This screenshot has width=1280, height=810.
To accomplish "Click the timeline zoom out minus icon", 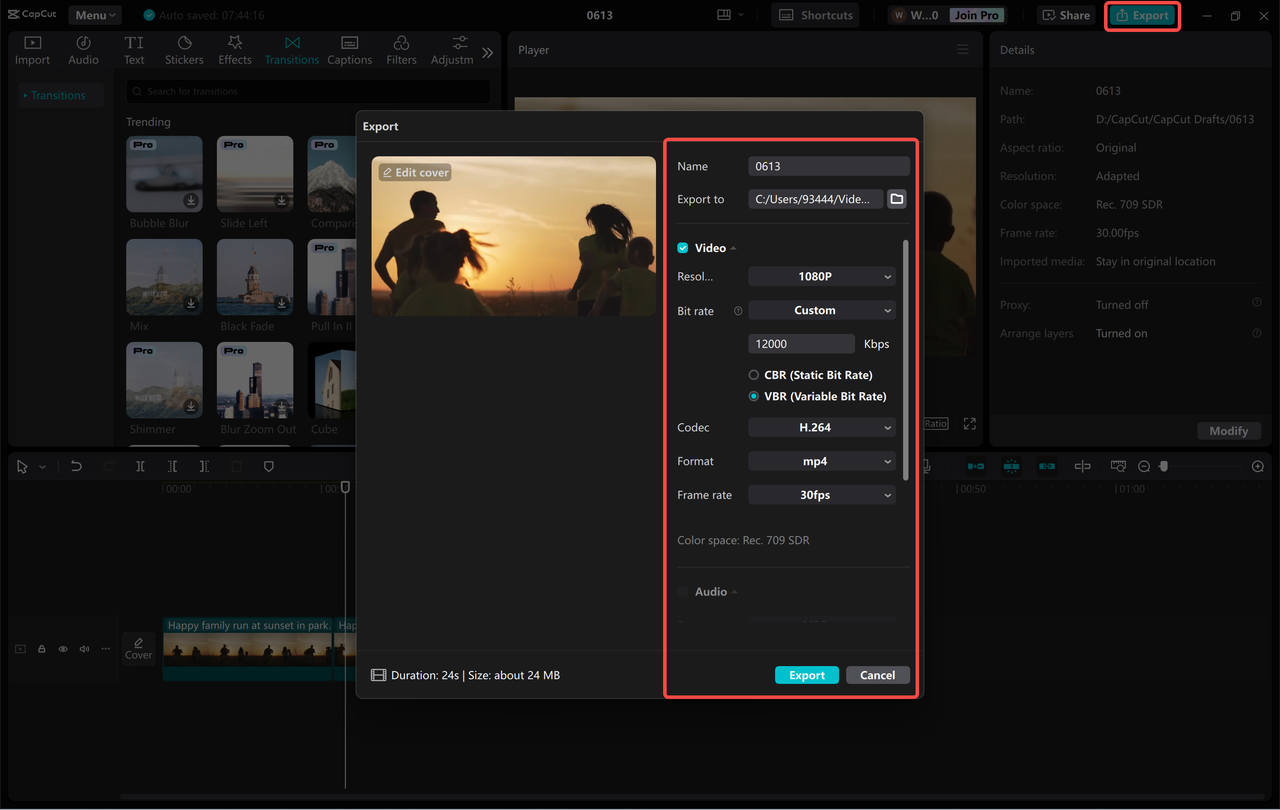I will [1144, 466].
